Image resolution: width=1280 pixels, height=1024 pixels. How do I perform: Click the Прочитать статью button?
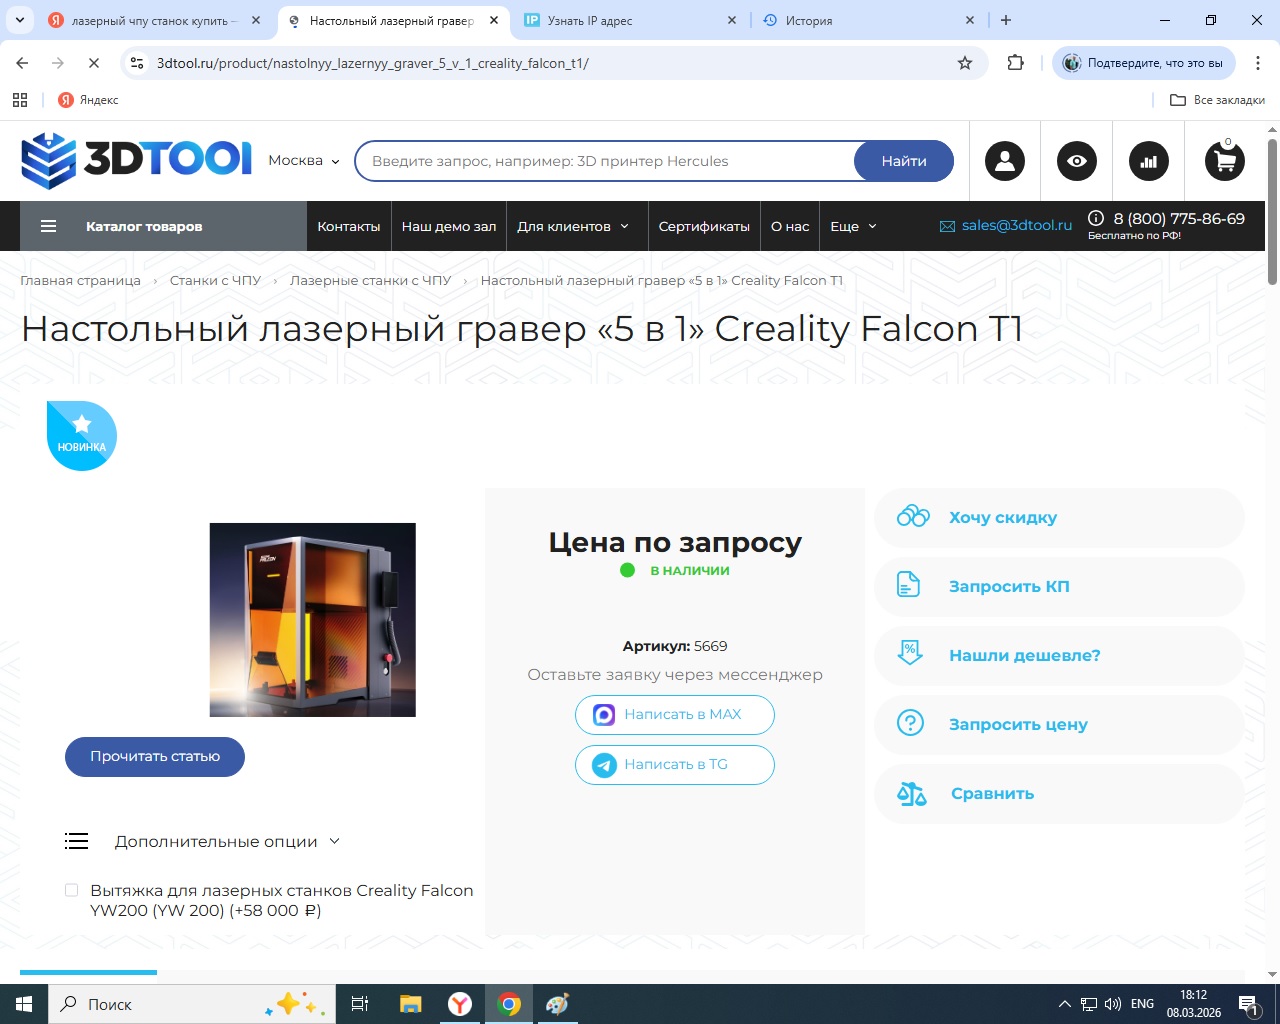[155, 756]
